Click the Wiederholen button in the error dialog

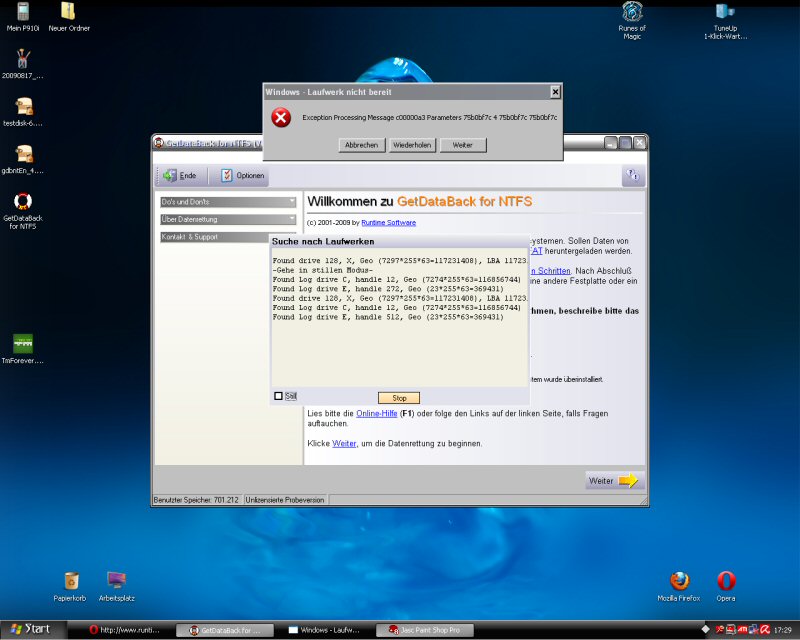point(412,145)
